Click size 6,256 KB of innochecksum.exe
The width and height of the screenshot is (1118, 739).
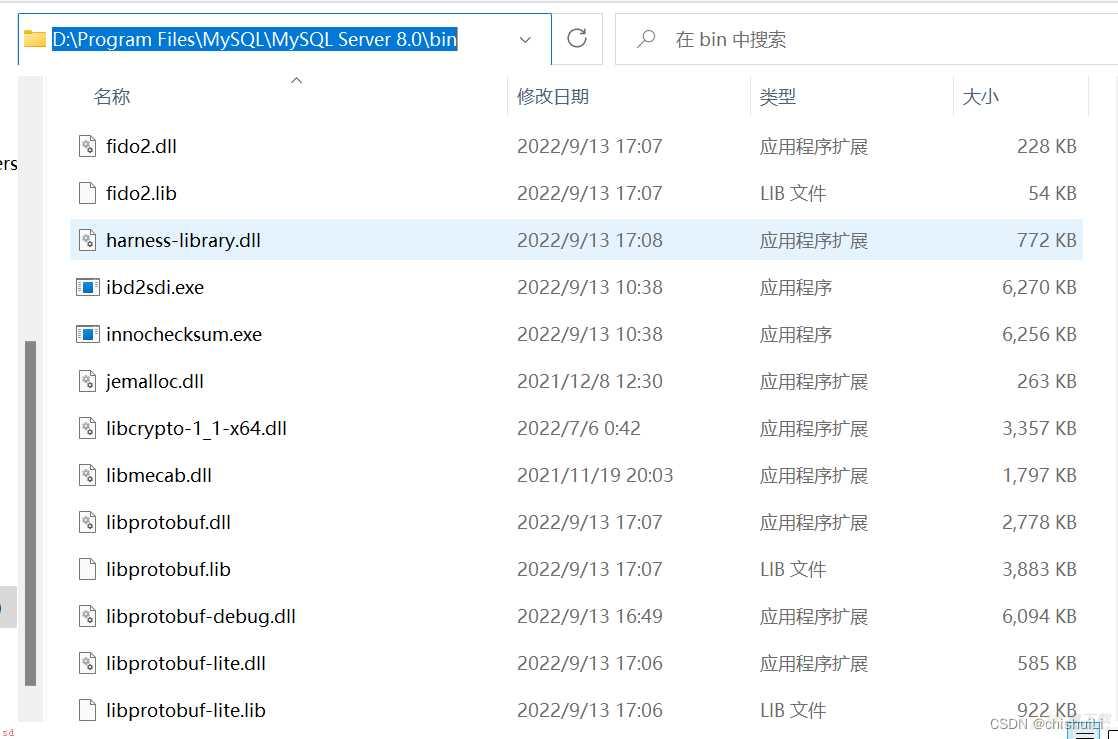pyautogui.click(x=1040, y=335)
